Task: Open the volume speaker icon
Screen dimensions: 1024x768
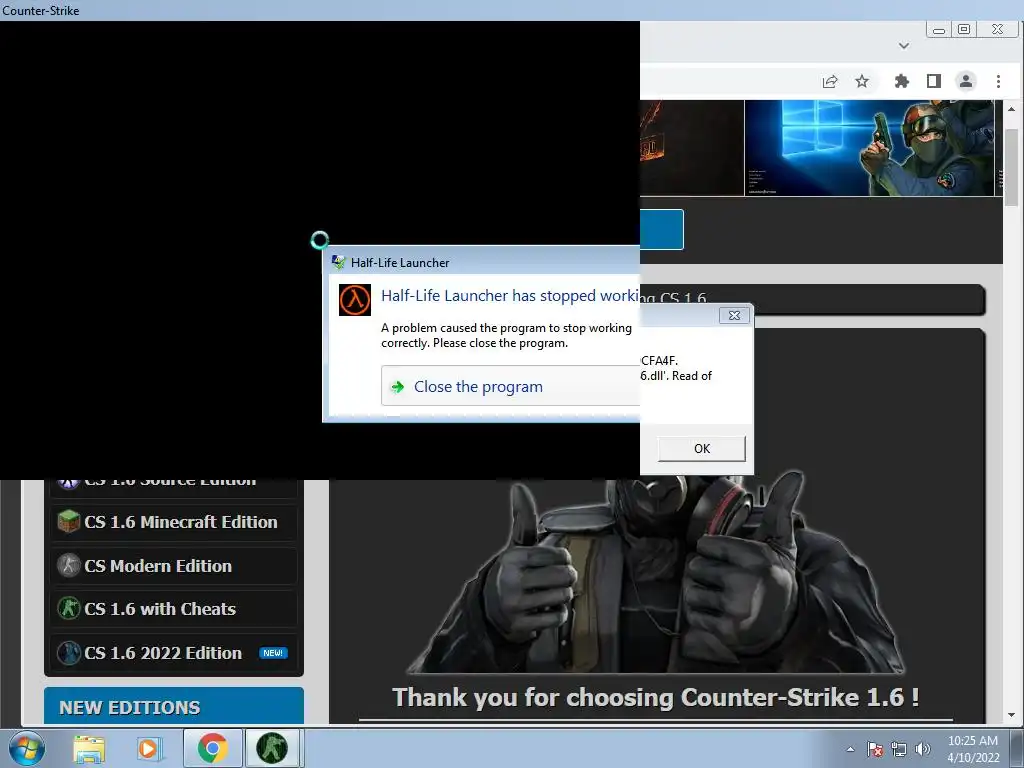Action: coord(922,749)
